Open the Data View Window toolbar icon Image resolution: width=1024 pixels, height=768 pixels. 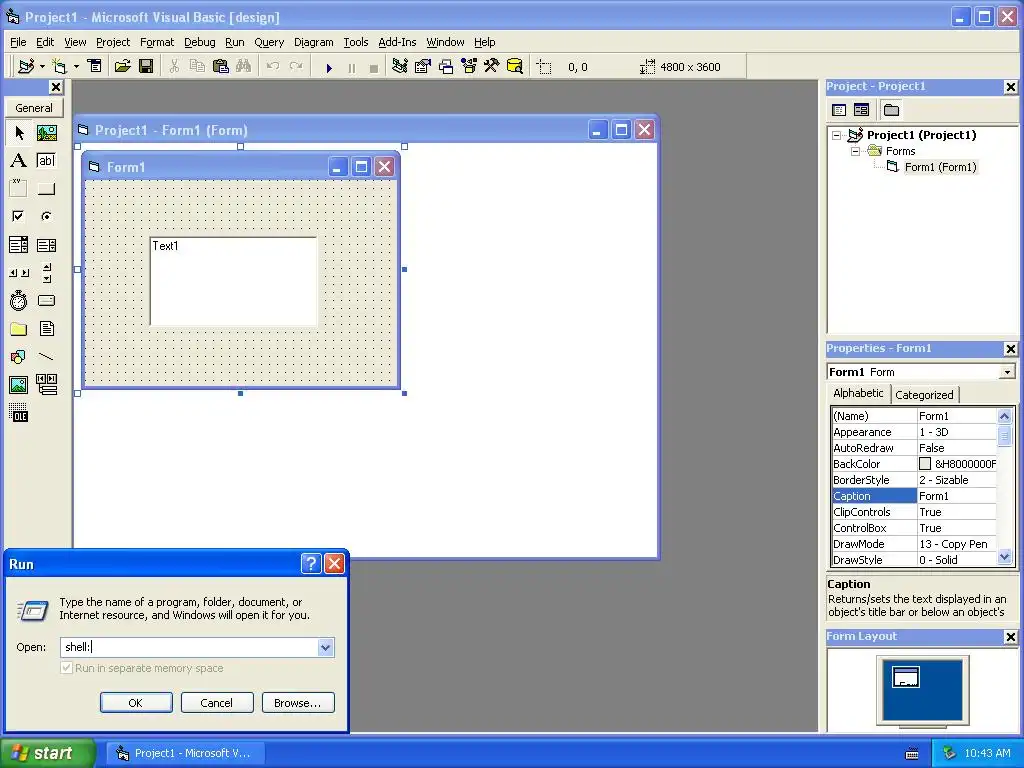pyautogui.click(x=515, y=66)
